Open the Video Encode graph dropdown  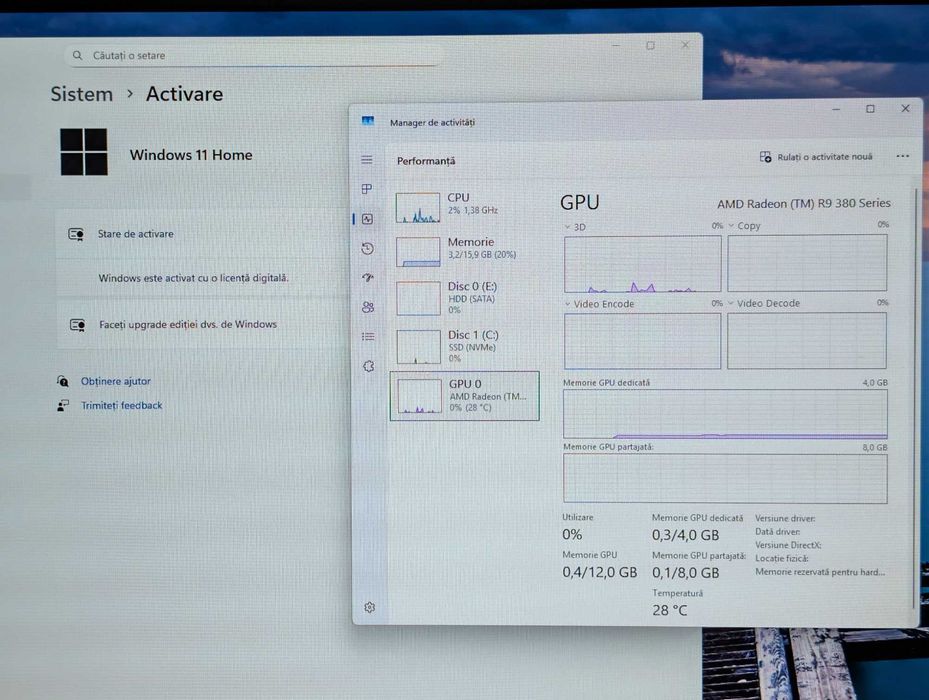[568, 304]
